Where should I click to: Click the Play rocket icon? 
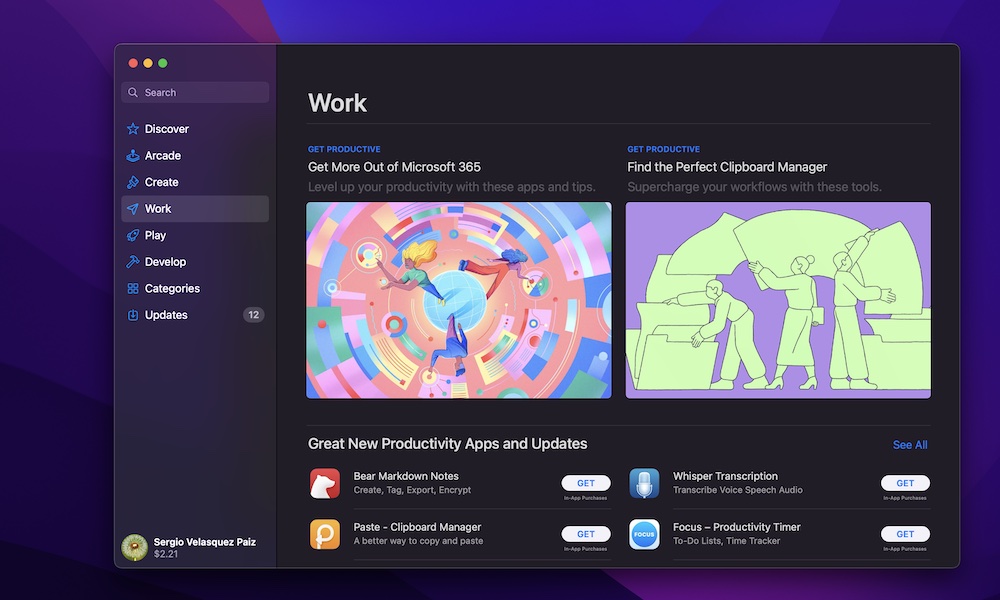(x=133, y=235)
